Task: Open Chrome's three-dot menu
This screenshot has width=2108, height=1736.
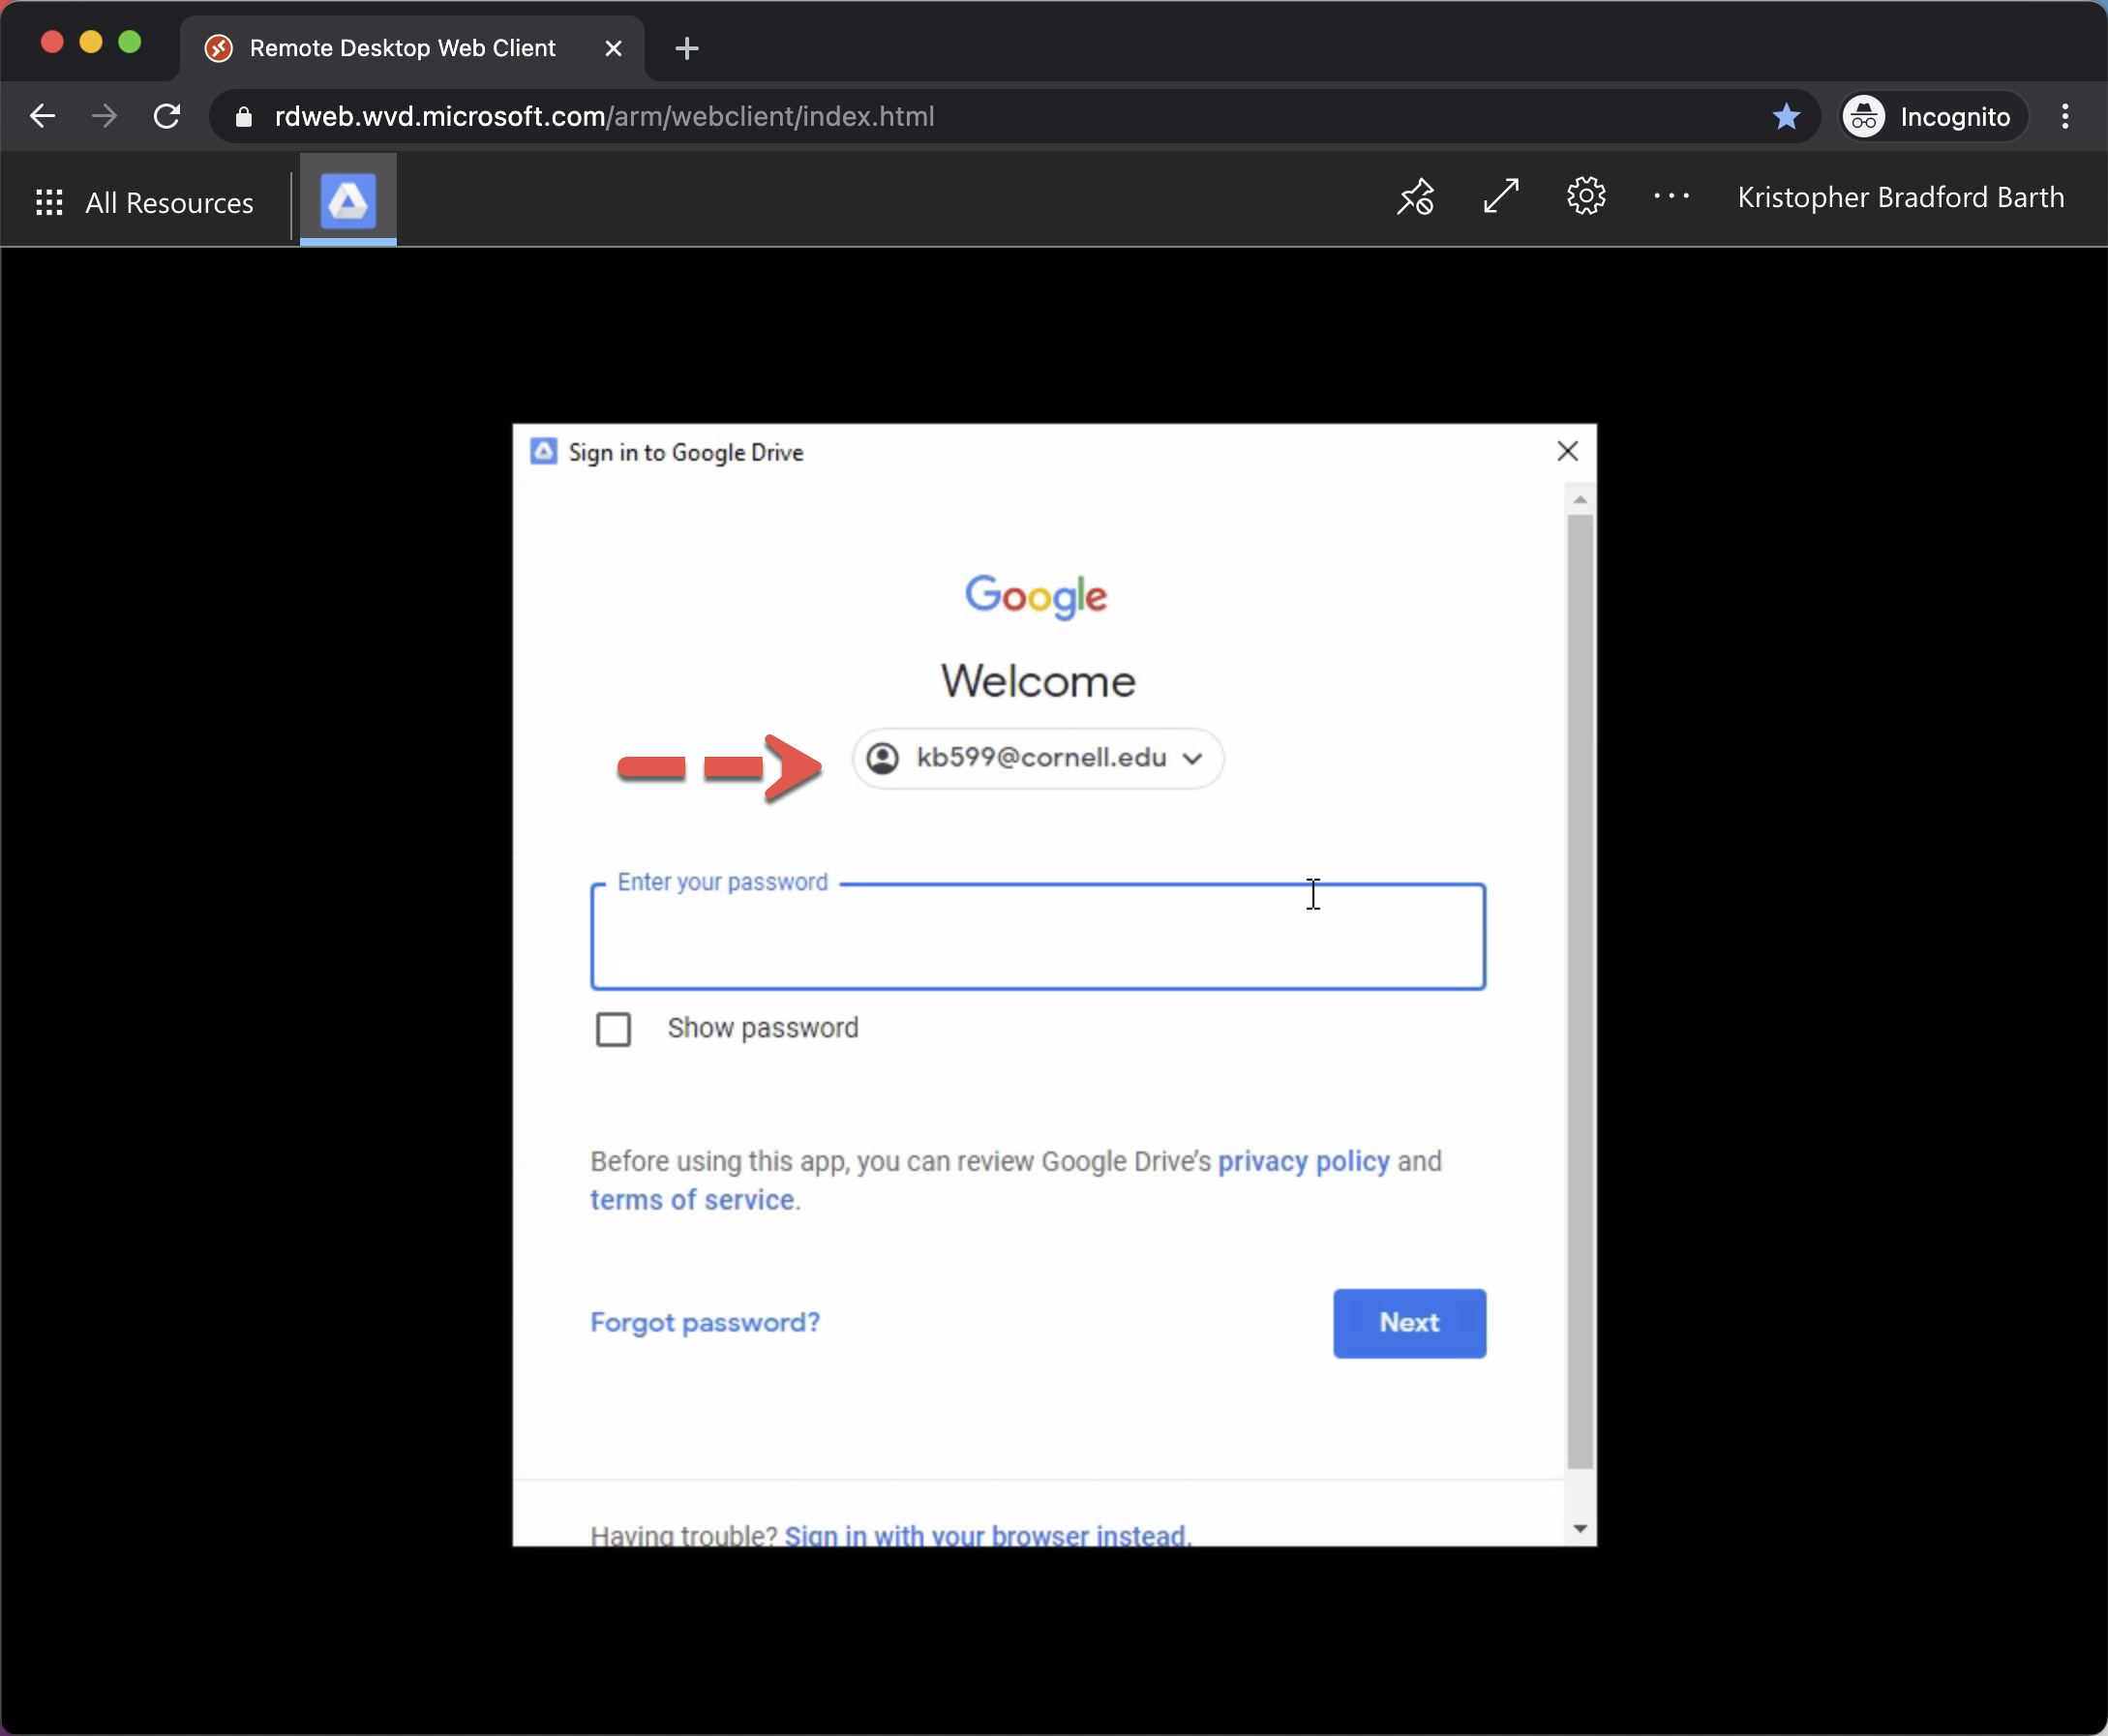Action: pos(2065,116)
